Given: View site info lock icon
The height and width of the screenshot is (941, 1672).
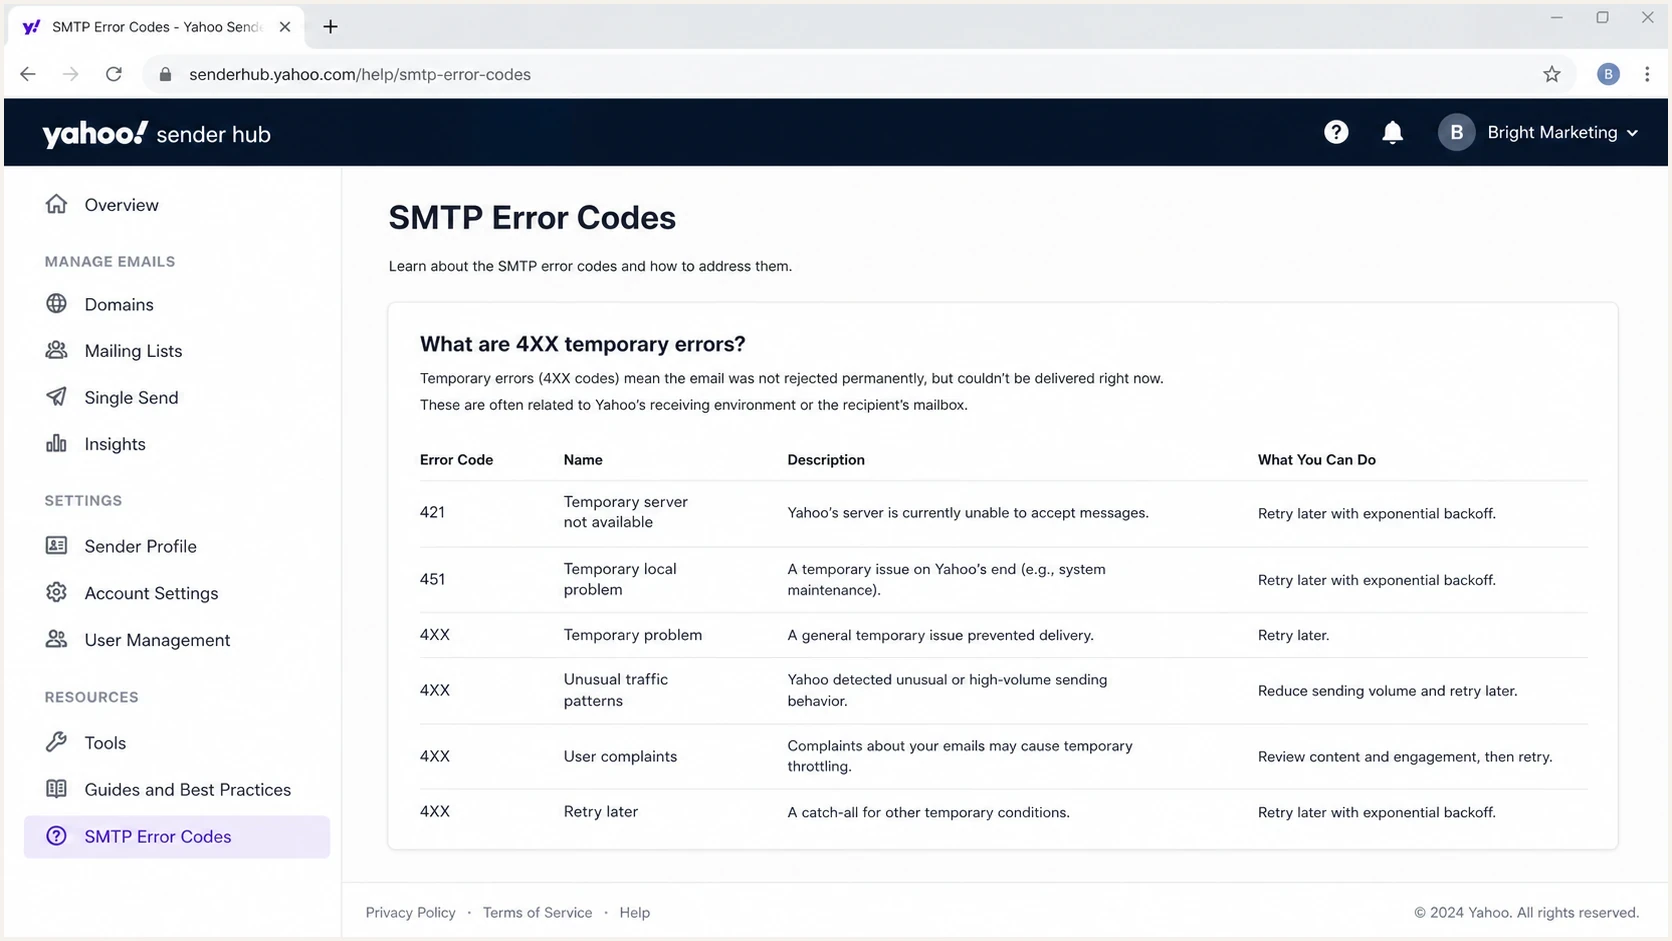Looking at the screenshot, I should [165, 74].
